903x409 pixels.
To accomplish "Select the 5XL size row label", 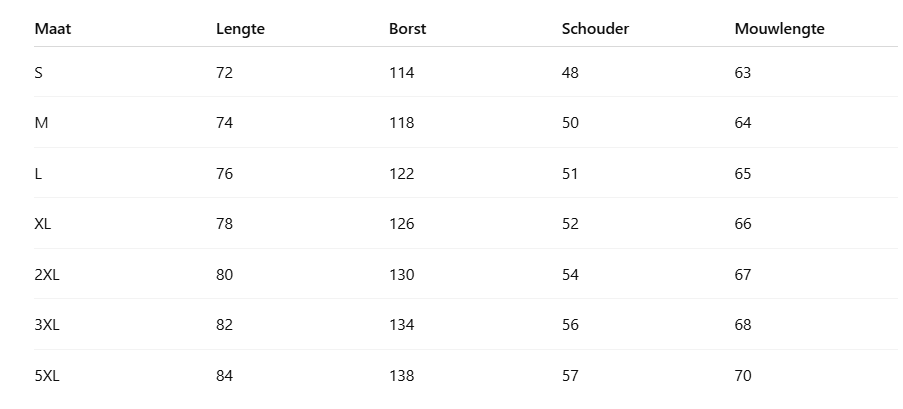I will coord(47,376).
